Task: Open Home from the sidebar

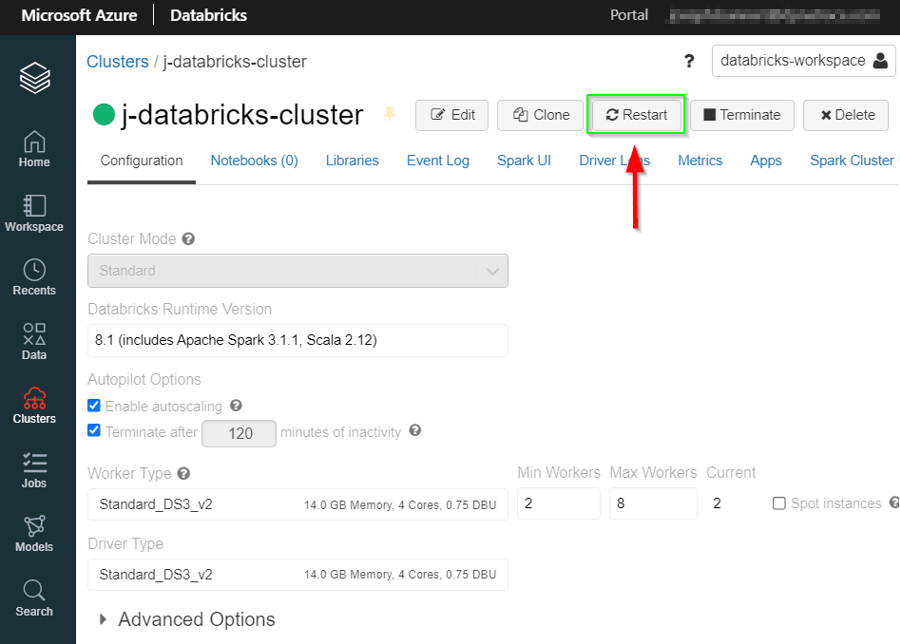Action: point(34,149)
